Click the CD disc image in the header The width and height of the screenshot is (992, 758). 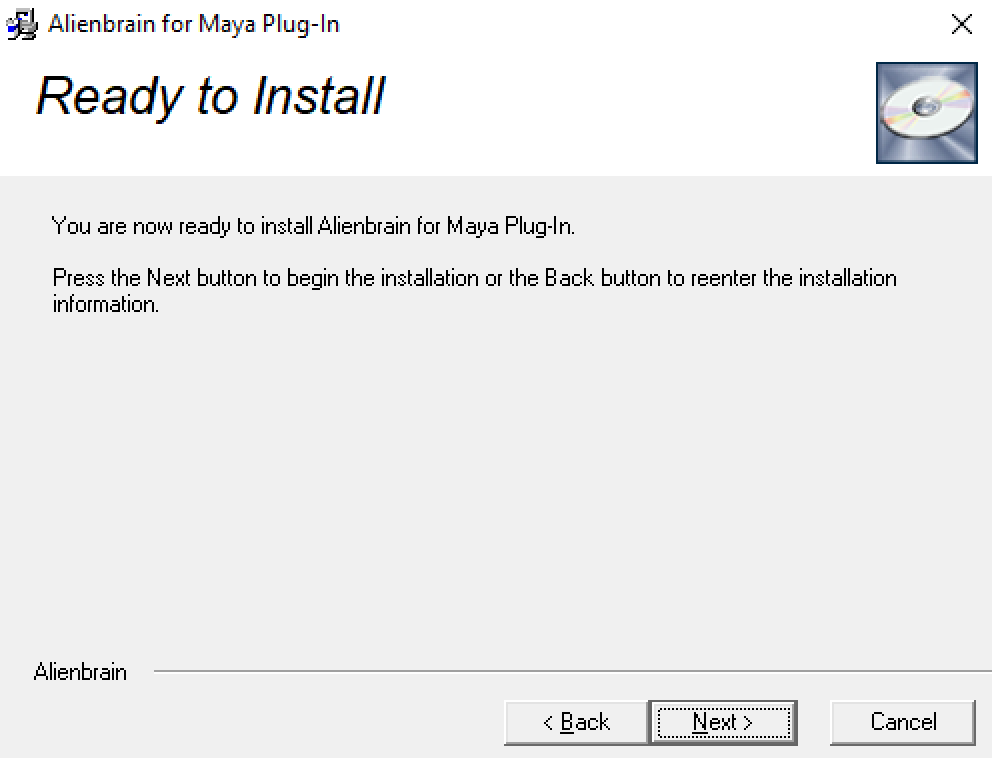click(x=927, y=113)
